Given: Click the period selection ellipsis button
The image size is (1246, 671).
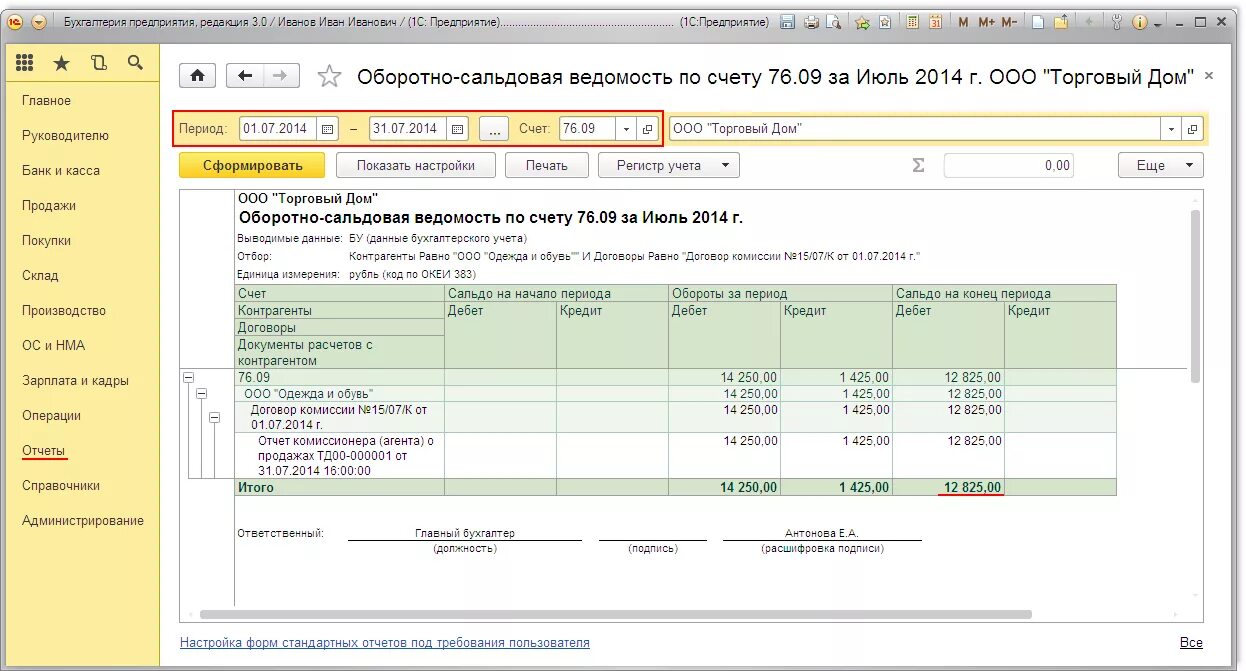Looking at the screenshot, I should click(x=494, y=129).
